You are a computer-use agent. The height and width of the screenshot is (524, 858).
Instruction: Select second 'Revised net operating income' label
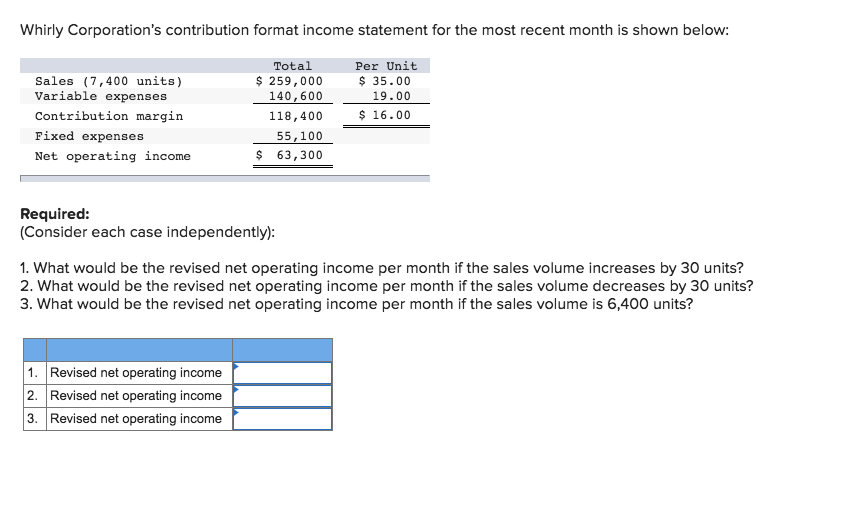pyautogui.click(x=136, y=395)
